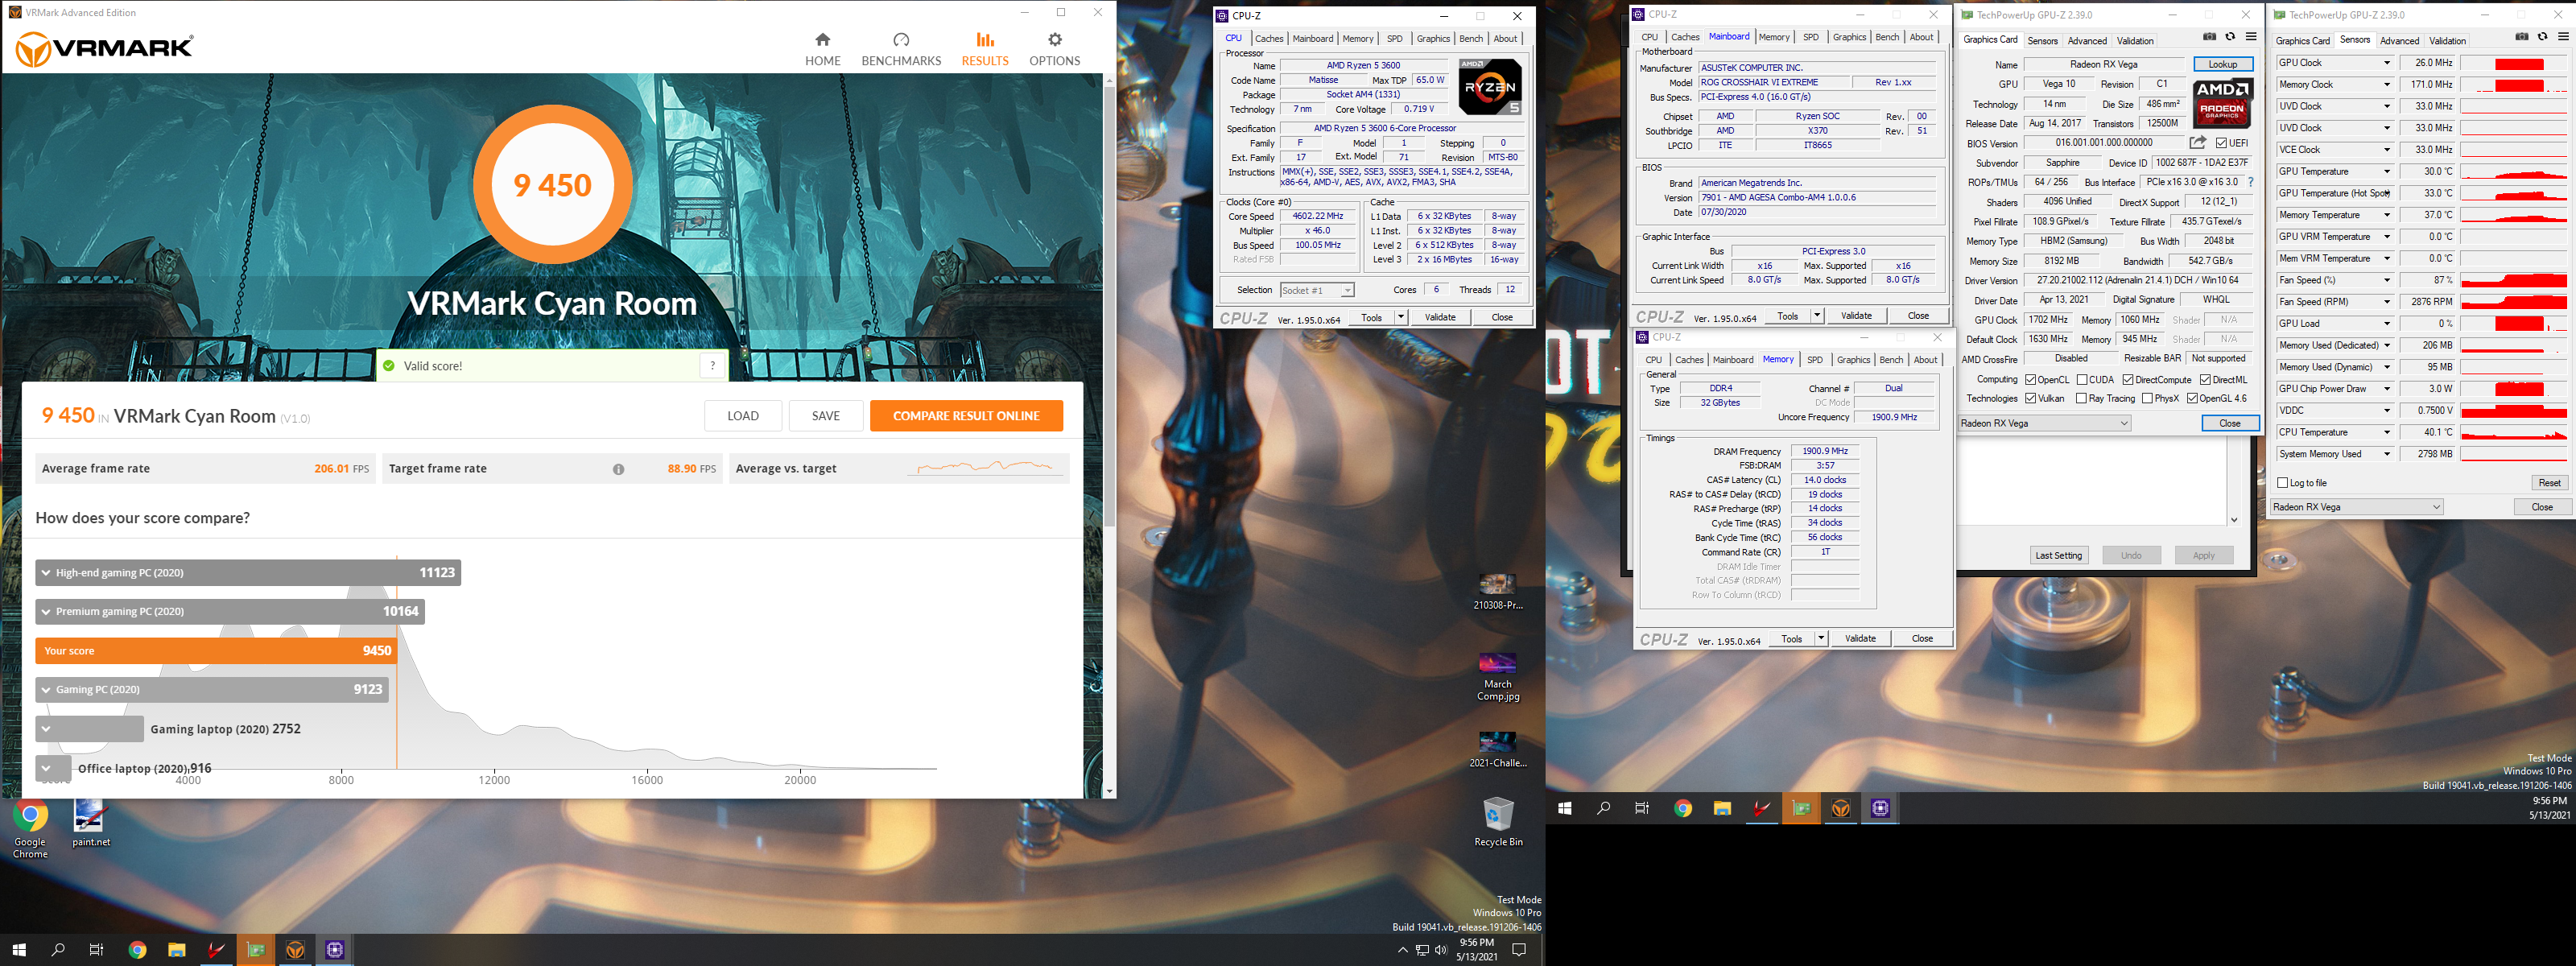Click the SAVE button in VRMark
This screenshot has width=2576, height=966.
[825, 416]
